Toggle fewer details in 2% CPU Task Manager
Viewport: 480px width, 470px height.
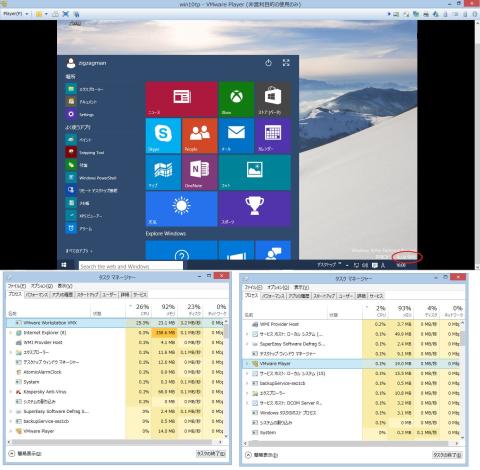coord(262,455)
